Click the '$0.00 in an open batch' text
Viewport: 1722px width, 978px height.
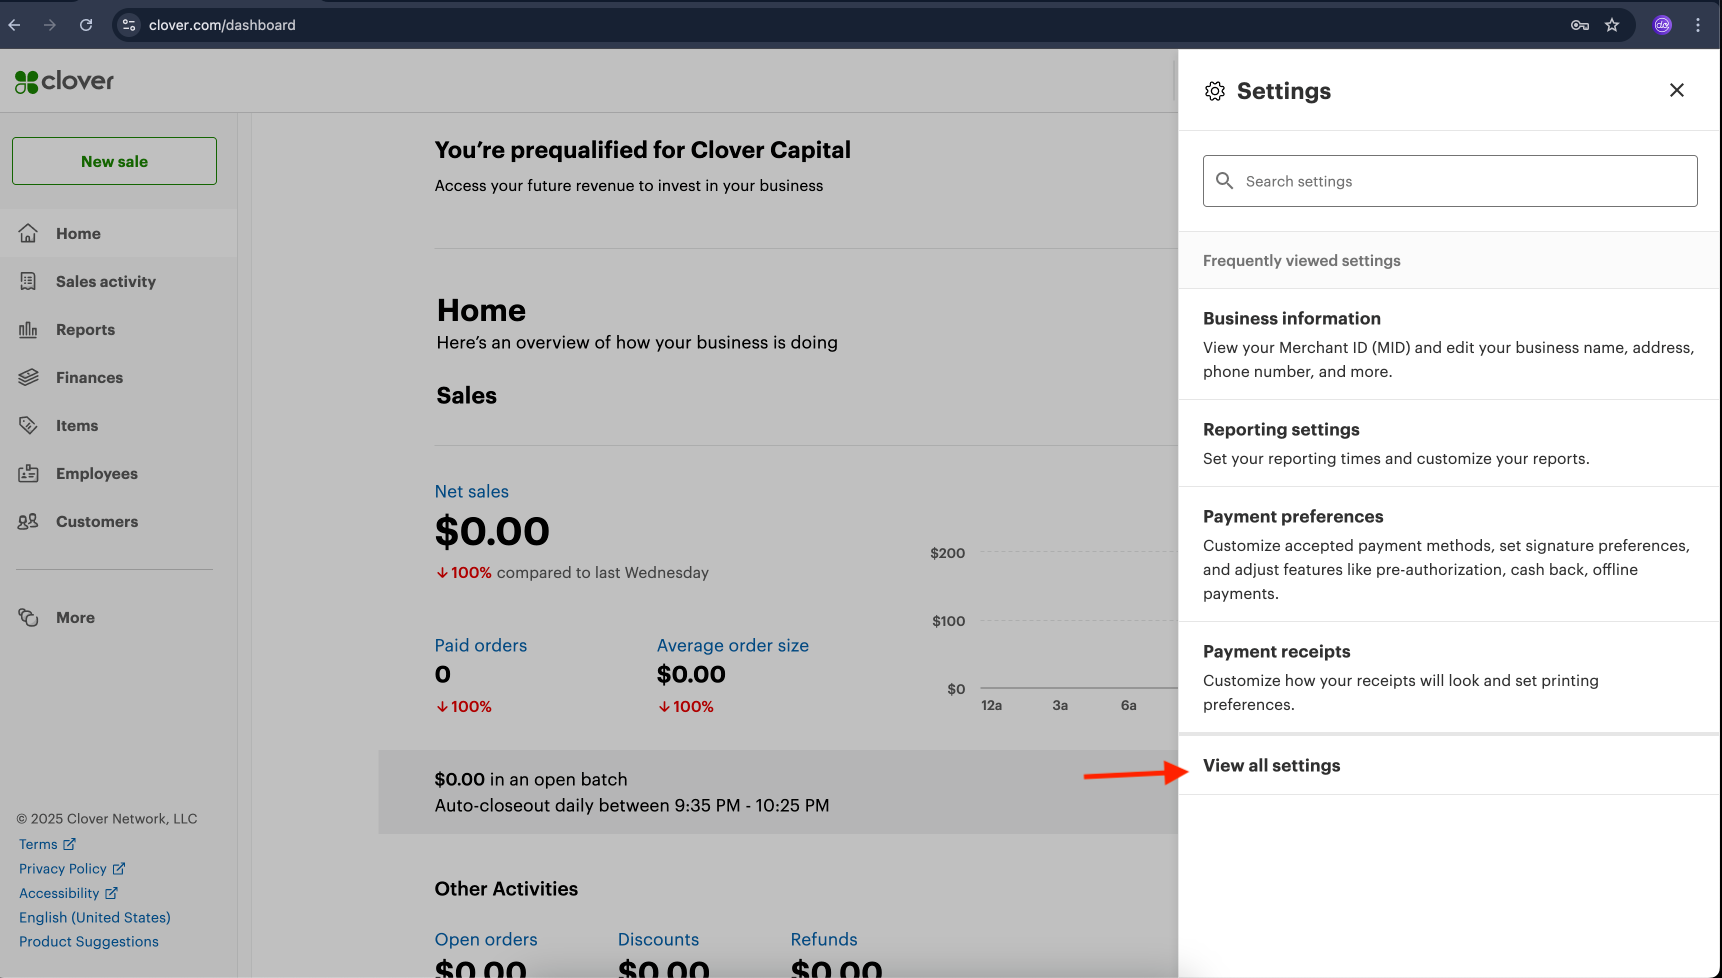click(x=531, y=779)
